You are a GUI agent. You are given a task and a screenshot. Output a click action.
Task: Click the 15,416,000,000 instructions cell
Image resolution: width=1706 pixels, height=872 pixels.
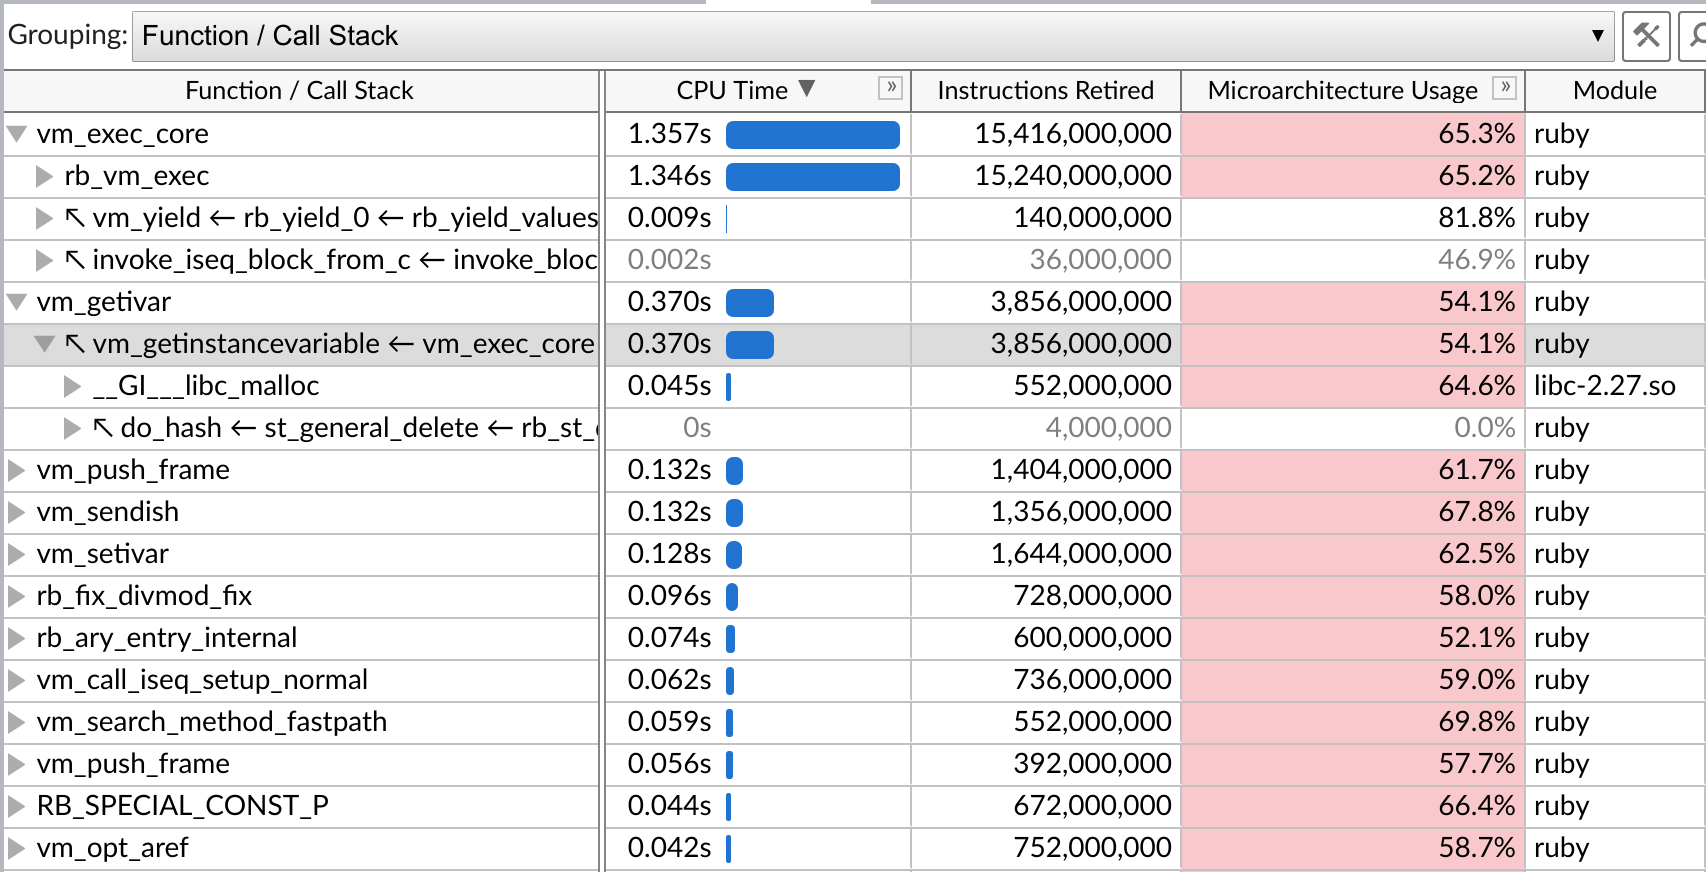tap(1046, 134)
